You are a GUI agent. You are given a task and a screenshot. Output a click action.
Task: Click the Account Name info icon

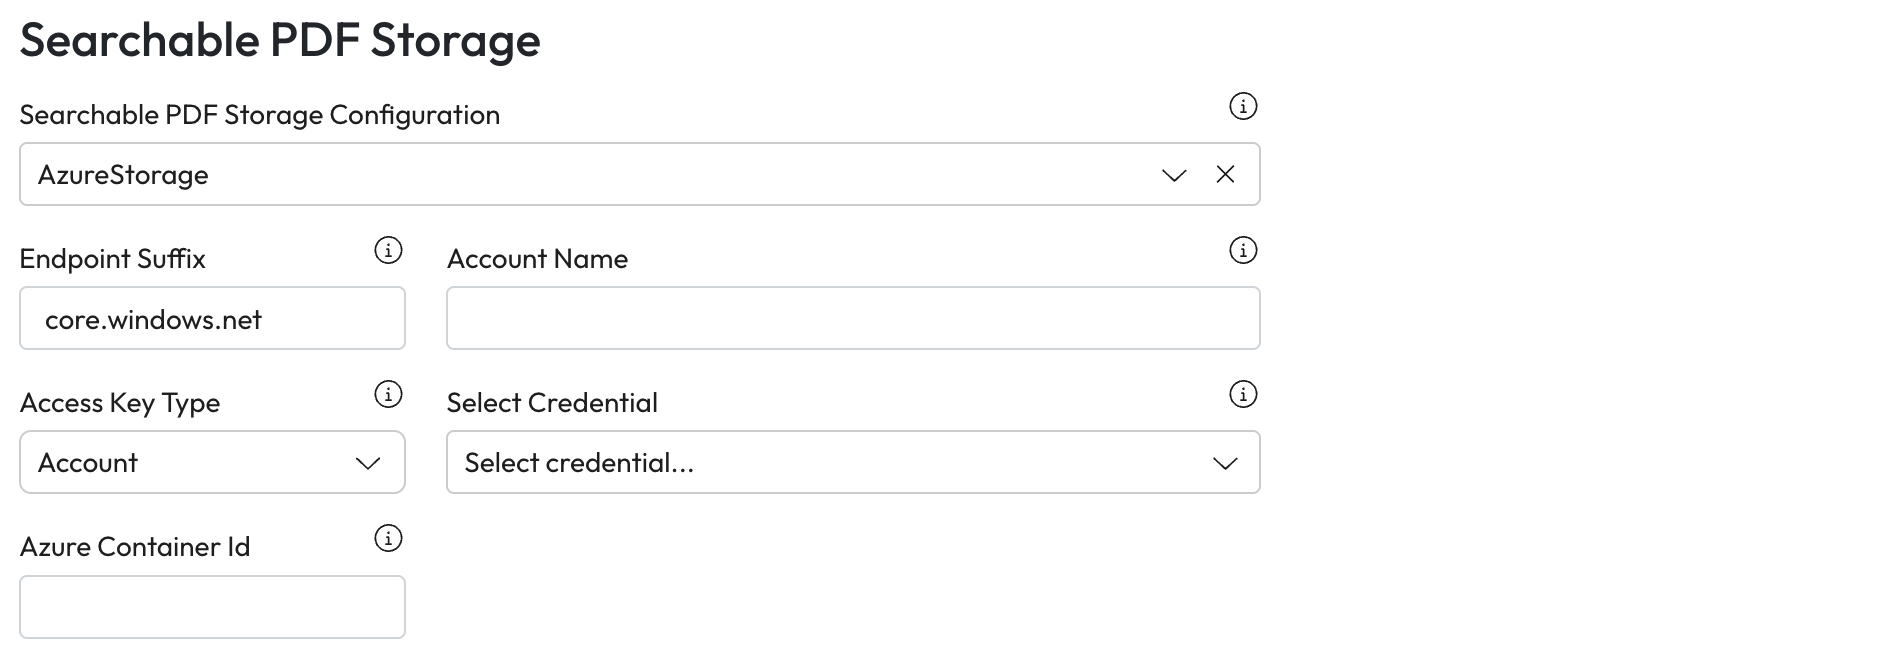[x=1242, y=250]
